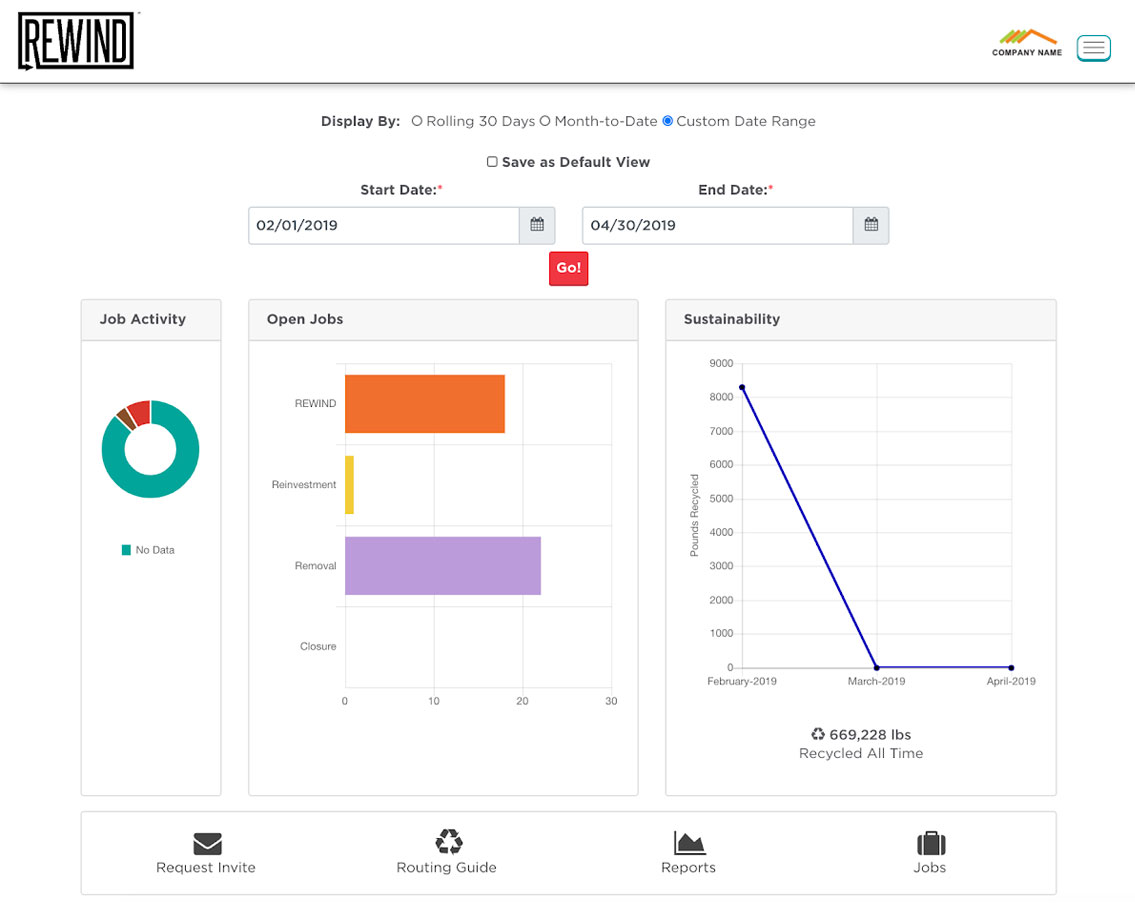Click the REWIND logo

76,41
